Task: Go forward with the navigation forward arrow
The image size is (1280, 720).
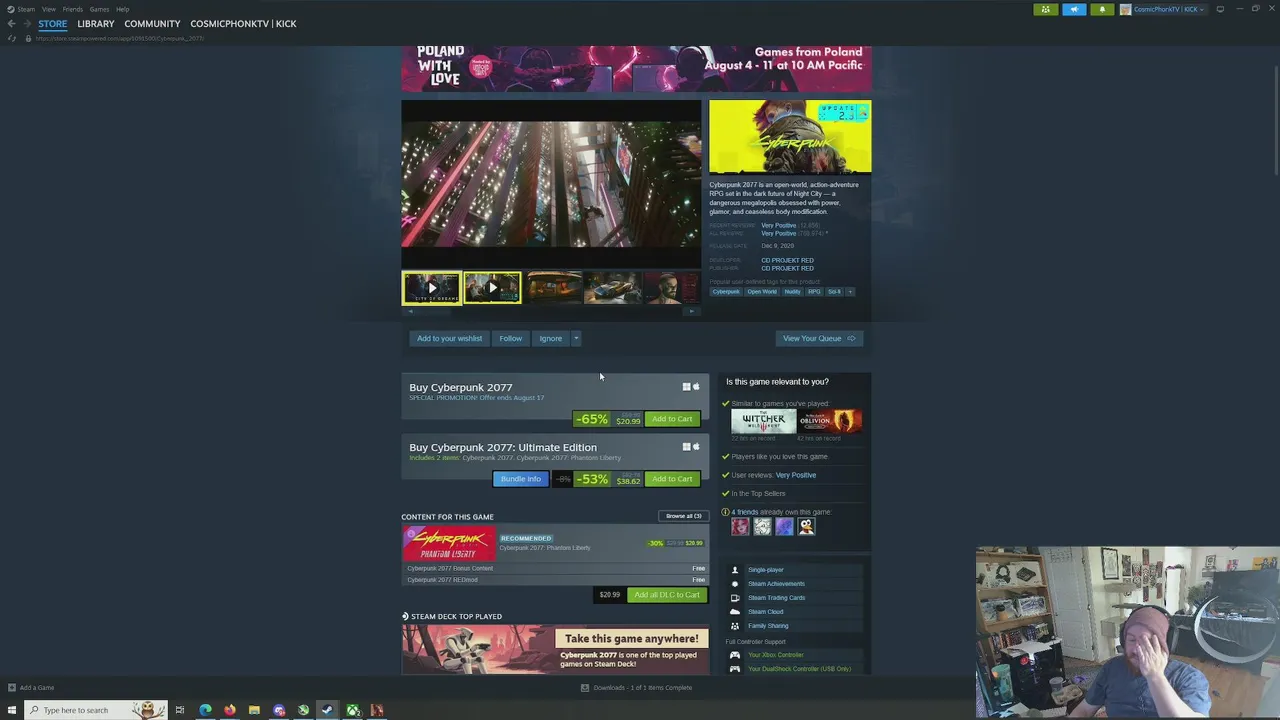Action: click(25, 24)
